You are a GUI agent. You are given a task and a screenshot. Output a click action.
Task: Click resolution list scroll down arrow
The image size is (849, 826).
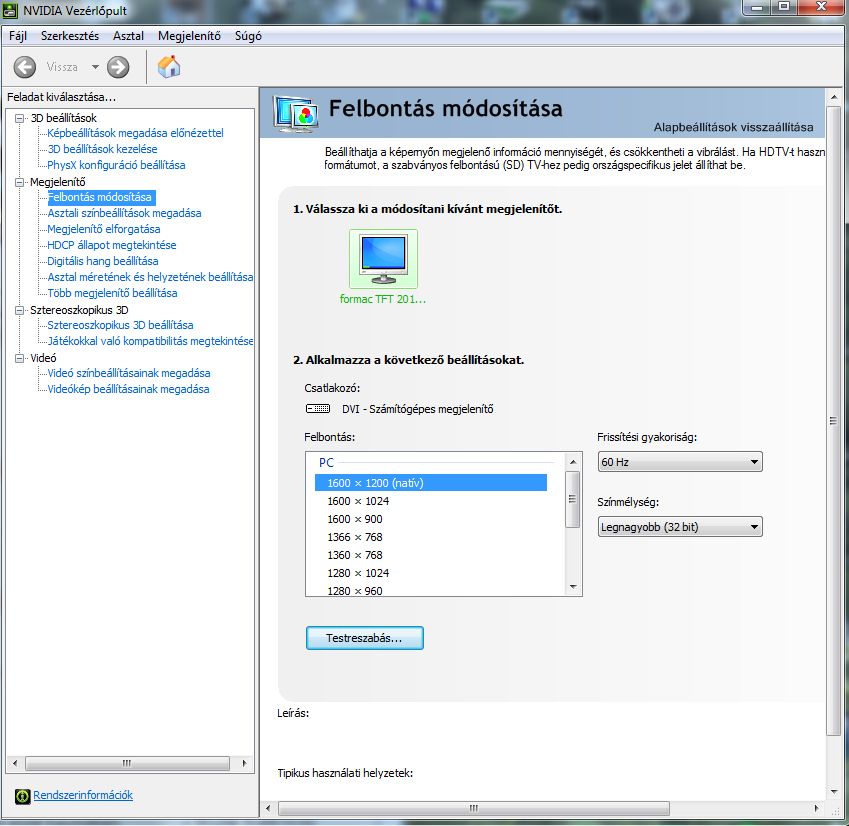pos(573,587)
